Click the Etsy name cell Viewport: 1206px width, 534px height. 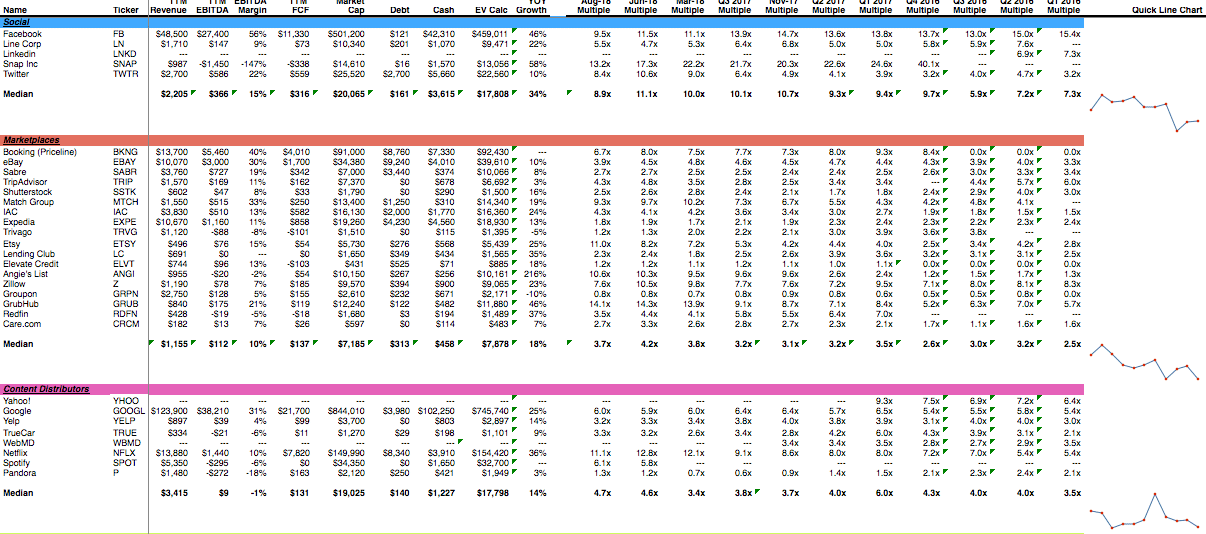coord(11,243)
